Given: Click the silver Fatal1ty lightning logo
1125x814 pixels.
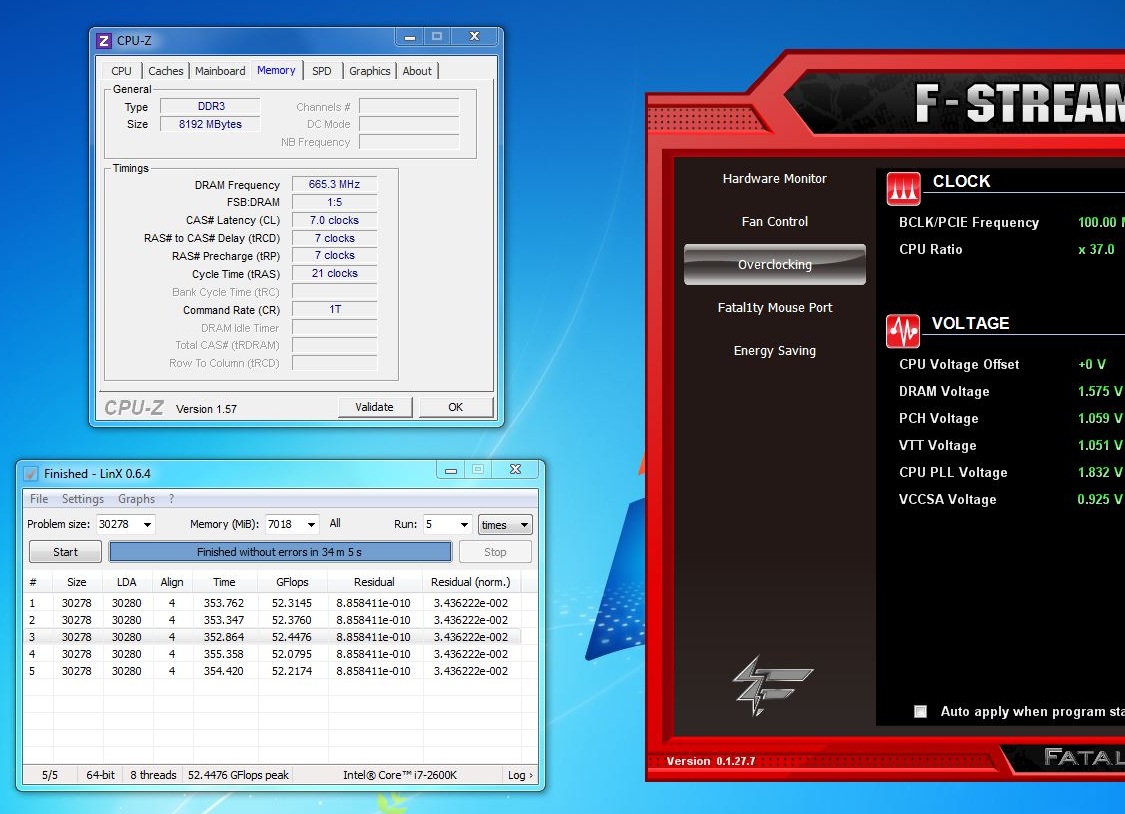Looking at the screenshot, I should (x=758, y=687).
